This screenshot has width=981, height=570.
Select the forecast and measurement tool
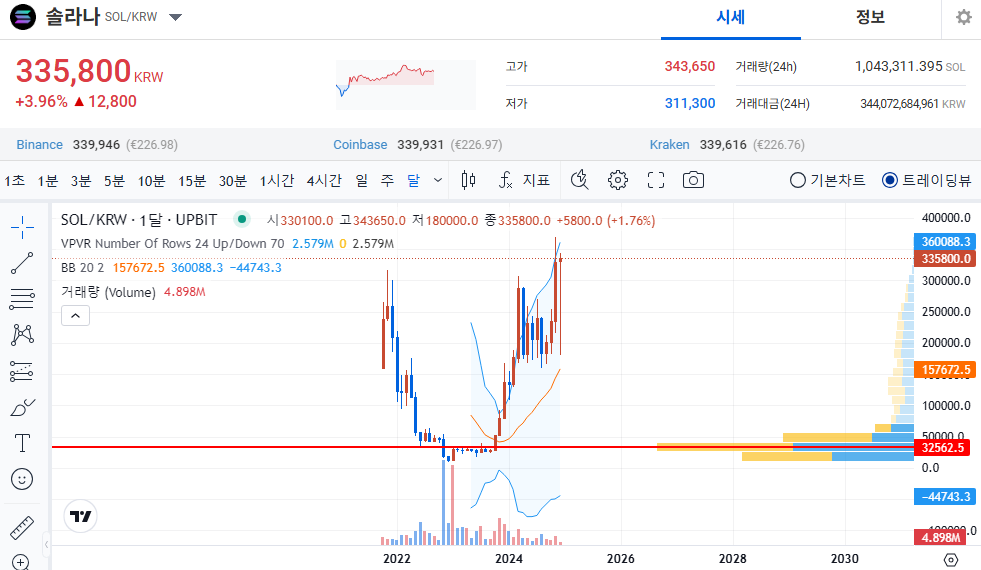(22, 371)
